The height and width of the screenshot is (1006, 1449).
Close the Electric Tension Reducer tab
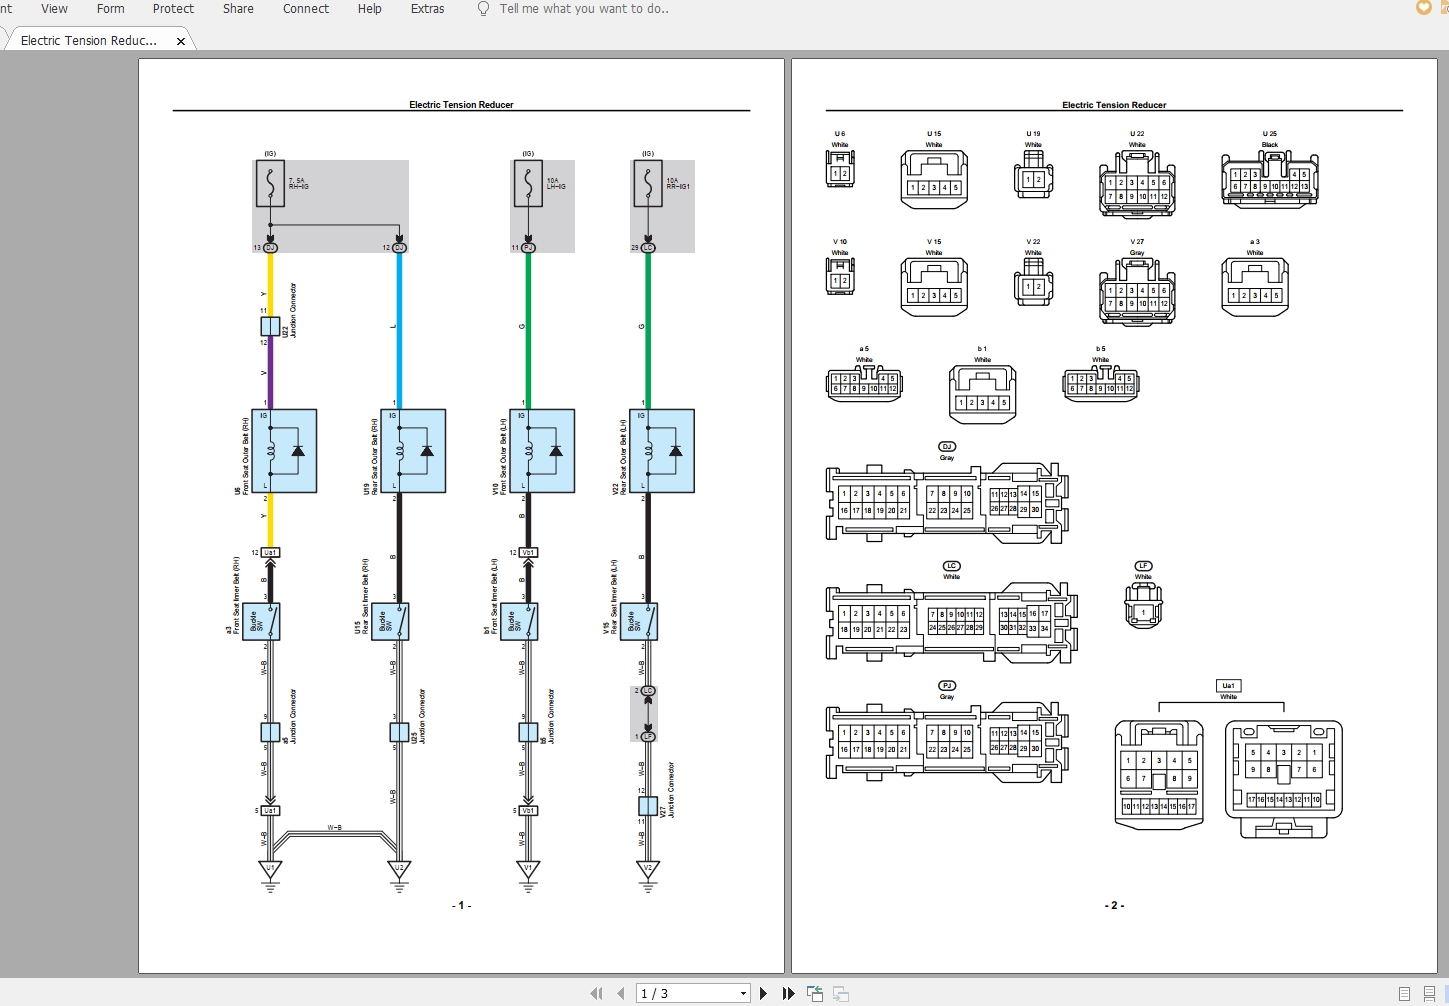[181, 41]
